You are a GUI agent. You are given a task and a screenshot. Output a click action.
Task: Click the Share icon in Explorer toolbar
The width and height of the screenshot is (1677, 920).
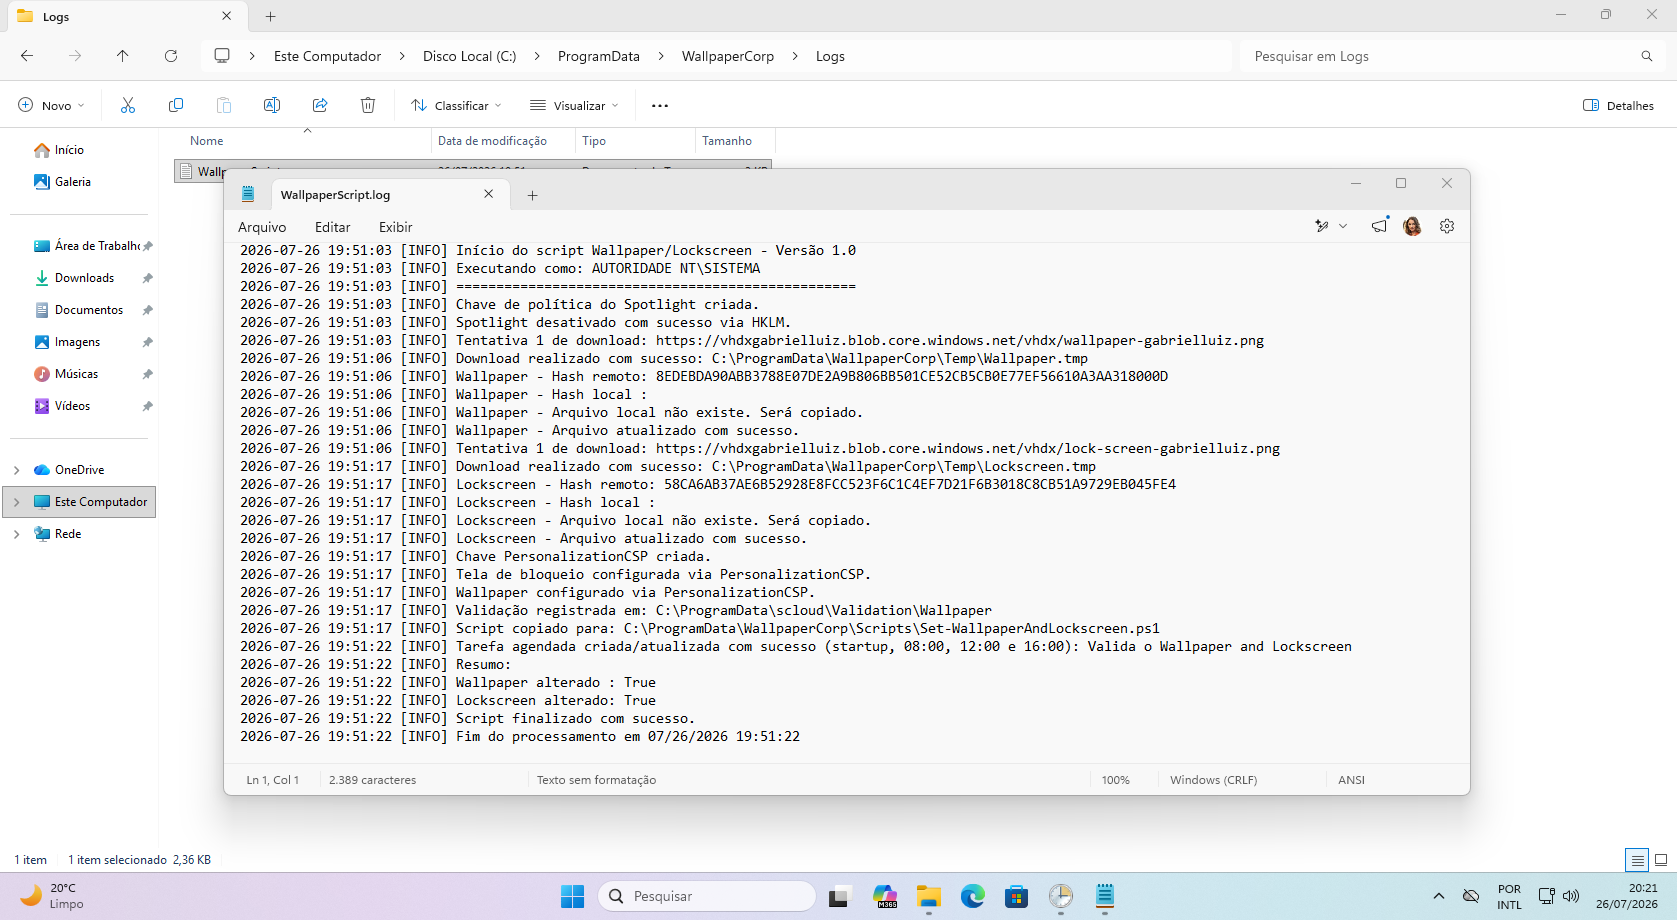coord(320,105)
